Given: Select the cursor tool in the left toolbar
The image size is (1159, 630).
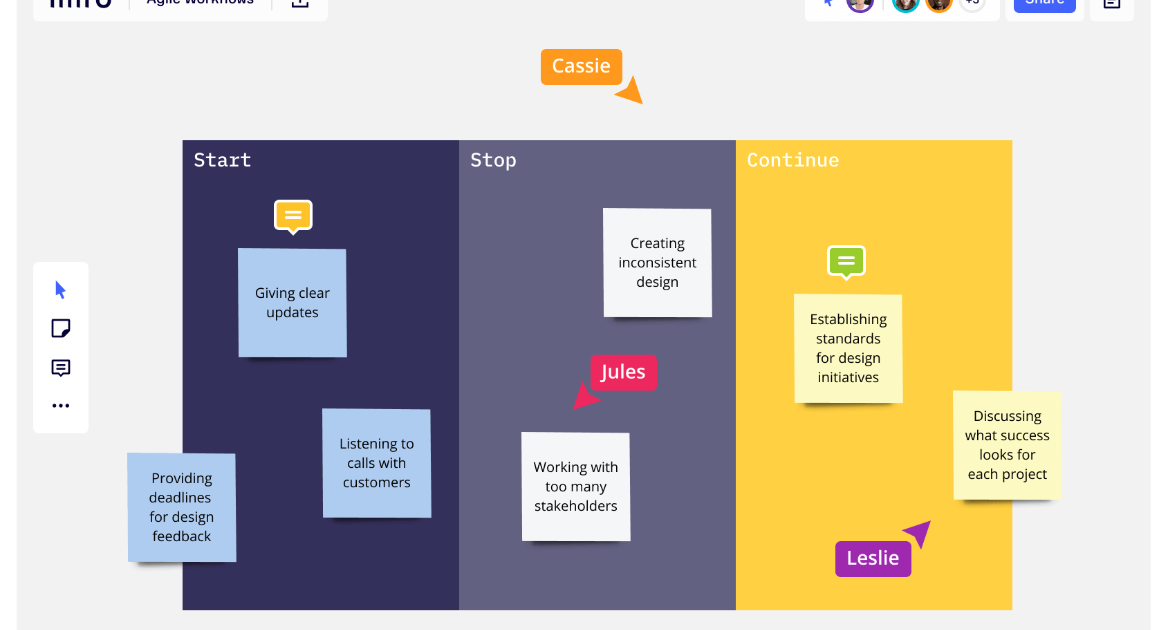Looking at the screenshot, I should (x=61, y=289).
